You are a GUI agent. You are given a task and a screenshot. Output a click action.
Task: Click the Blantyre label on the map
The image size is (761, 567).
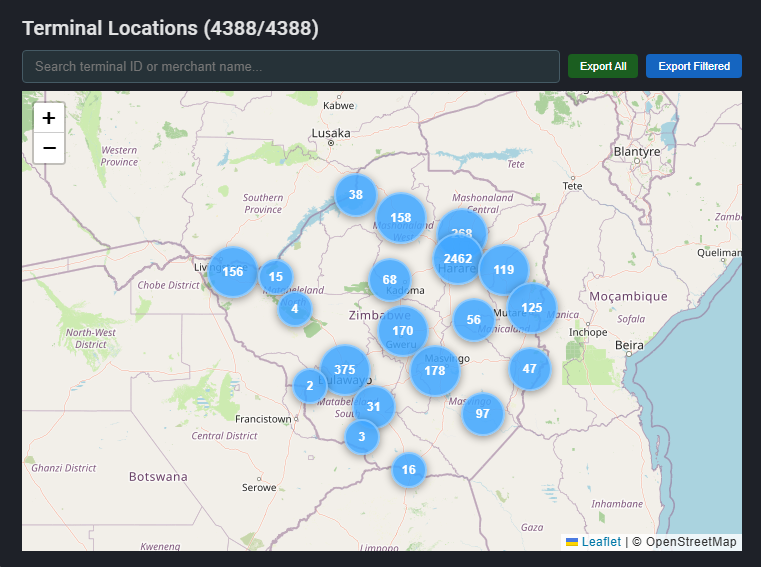point(637,151)
